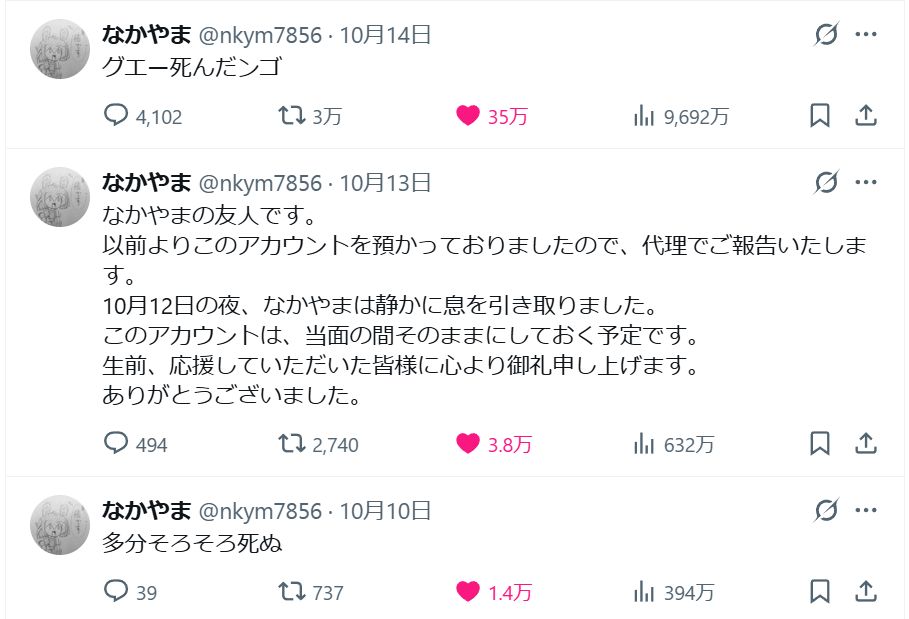Bookmark the 多分そろそろ死ぬ tweet
This screenshot has height=619, width=909.
(820, 592)
